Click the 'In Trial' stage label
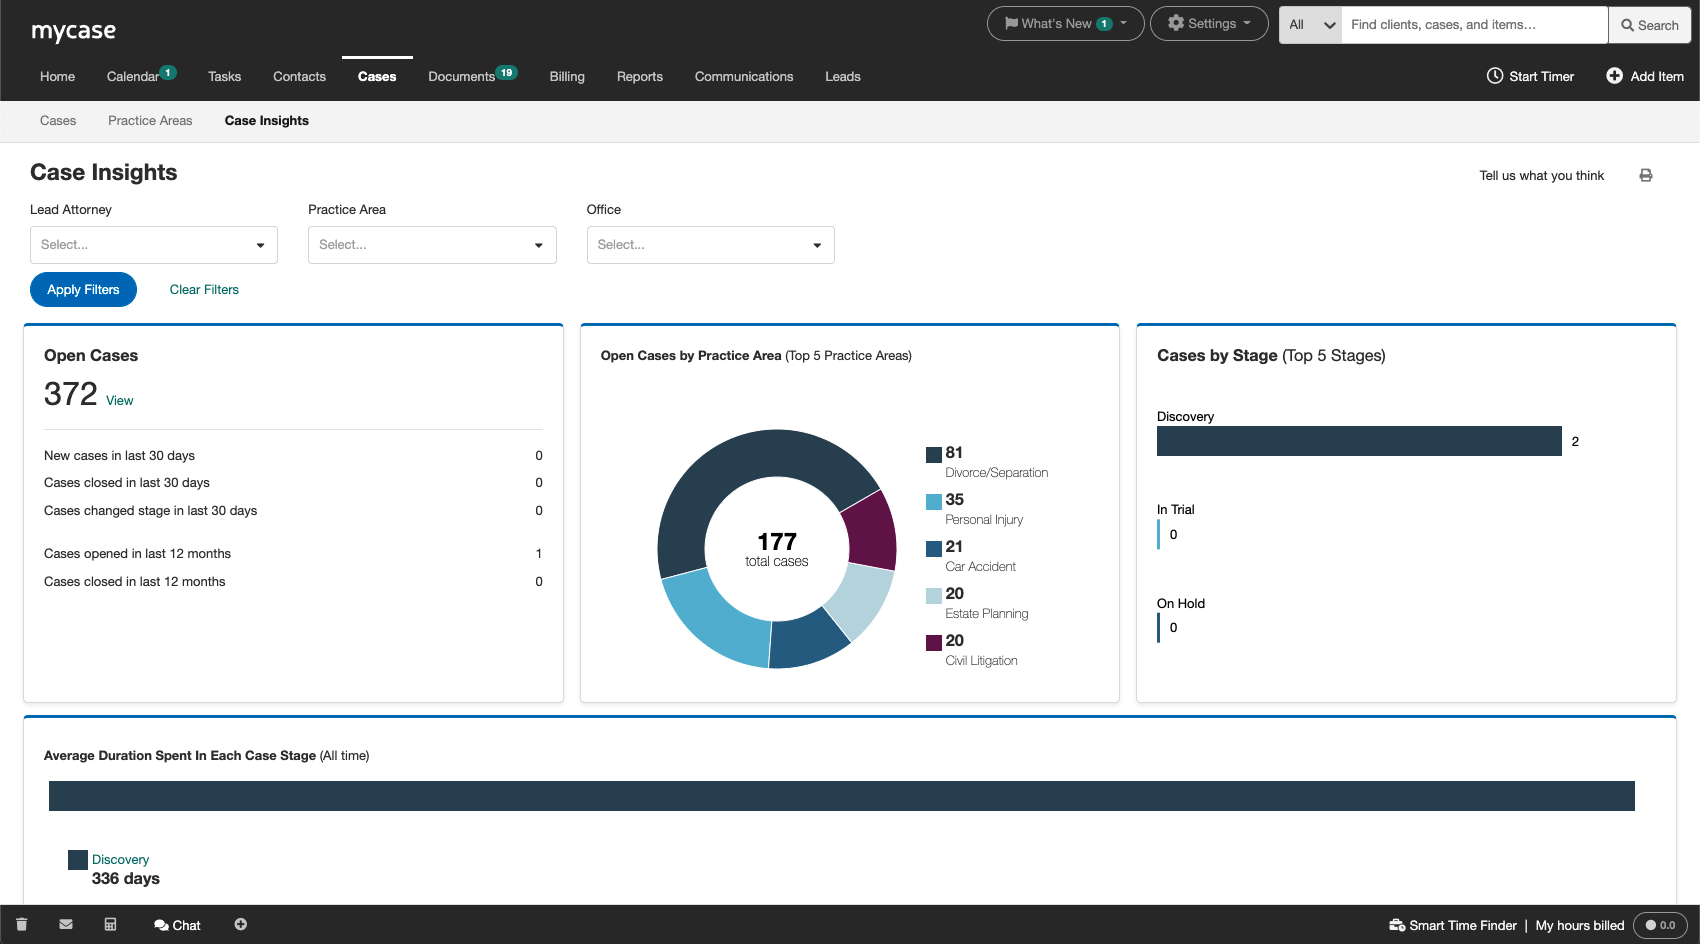The image size is (1700, 944). click(x=1176, y=510)
